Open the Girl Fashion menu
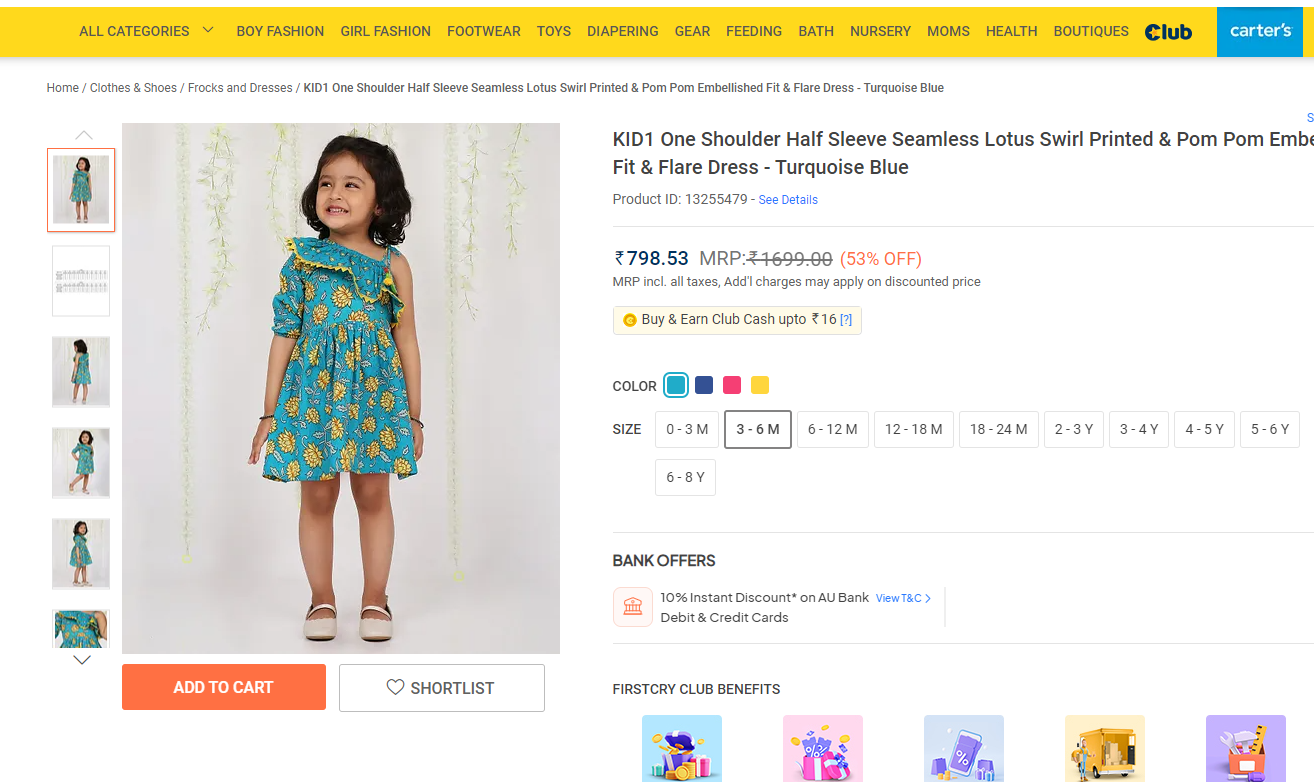 (x=385, y=31)
